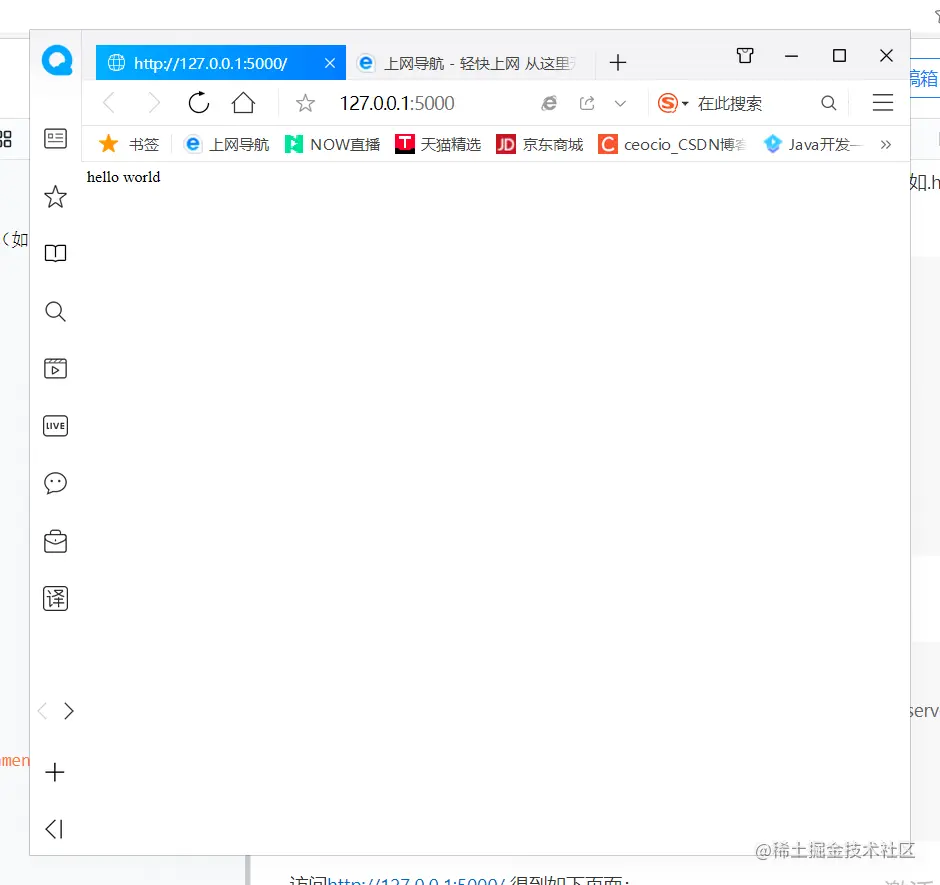Open the LIVE sidebar icon
The height and width of the screenshot is (885, 940).
55,426
